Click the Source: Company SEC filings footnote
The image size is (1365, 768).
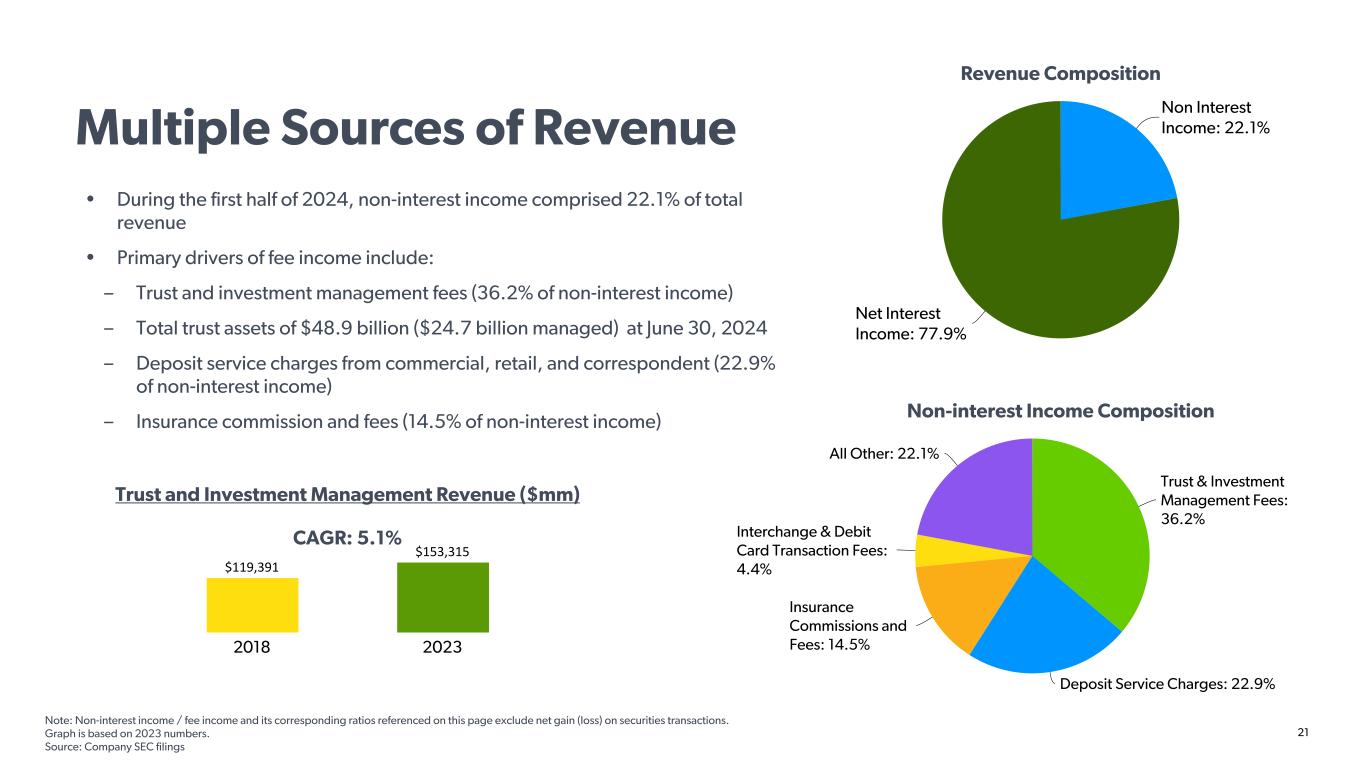(x=115, y=747)
